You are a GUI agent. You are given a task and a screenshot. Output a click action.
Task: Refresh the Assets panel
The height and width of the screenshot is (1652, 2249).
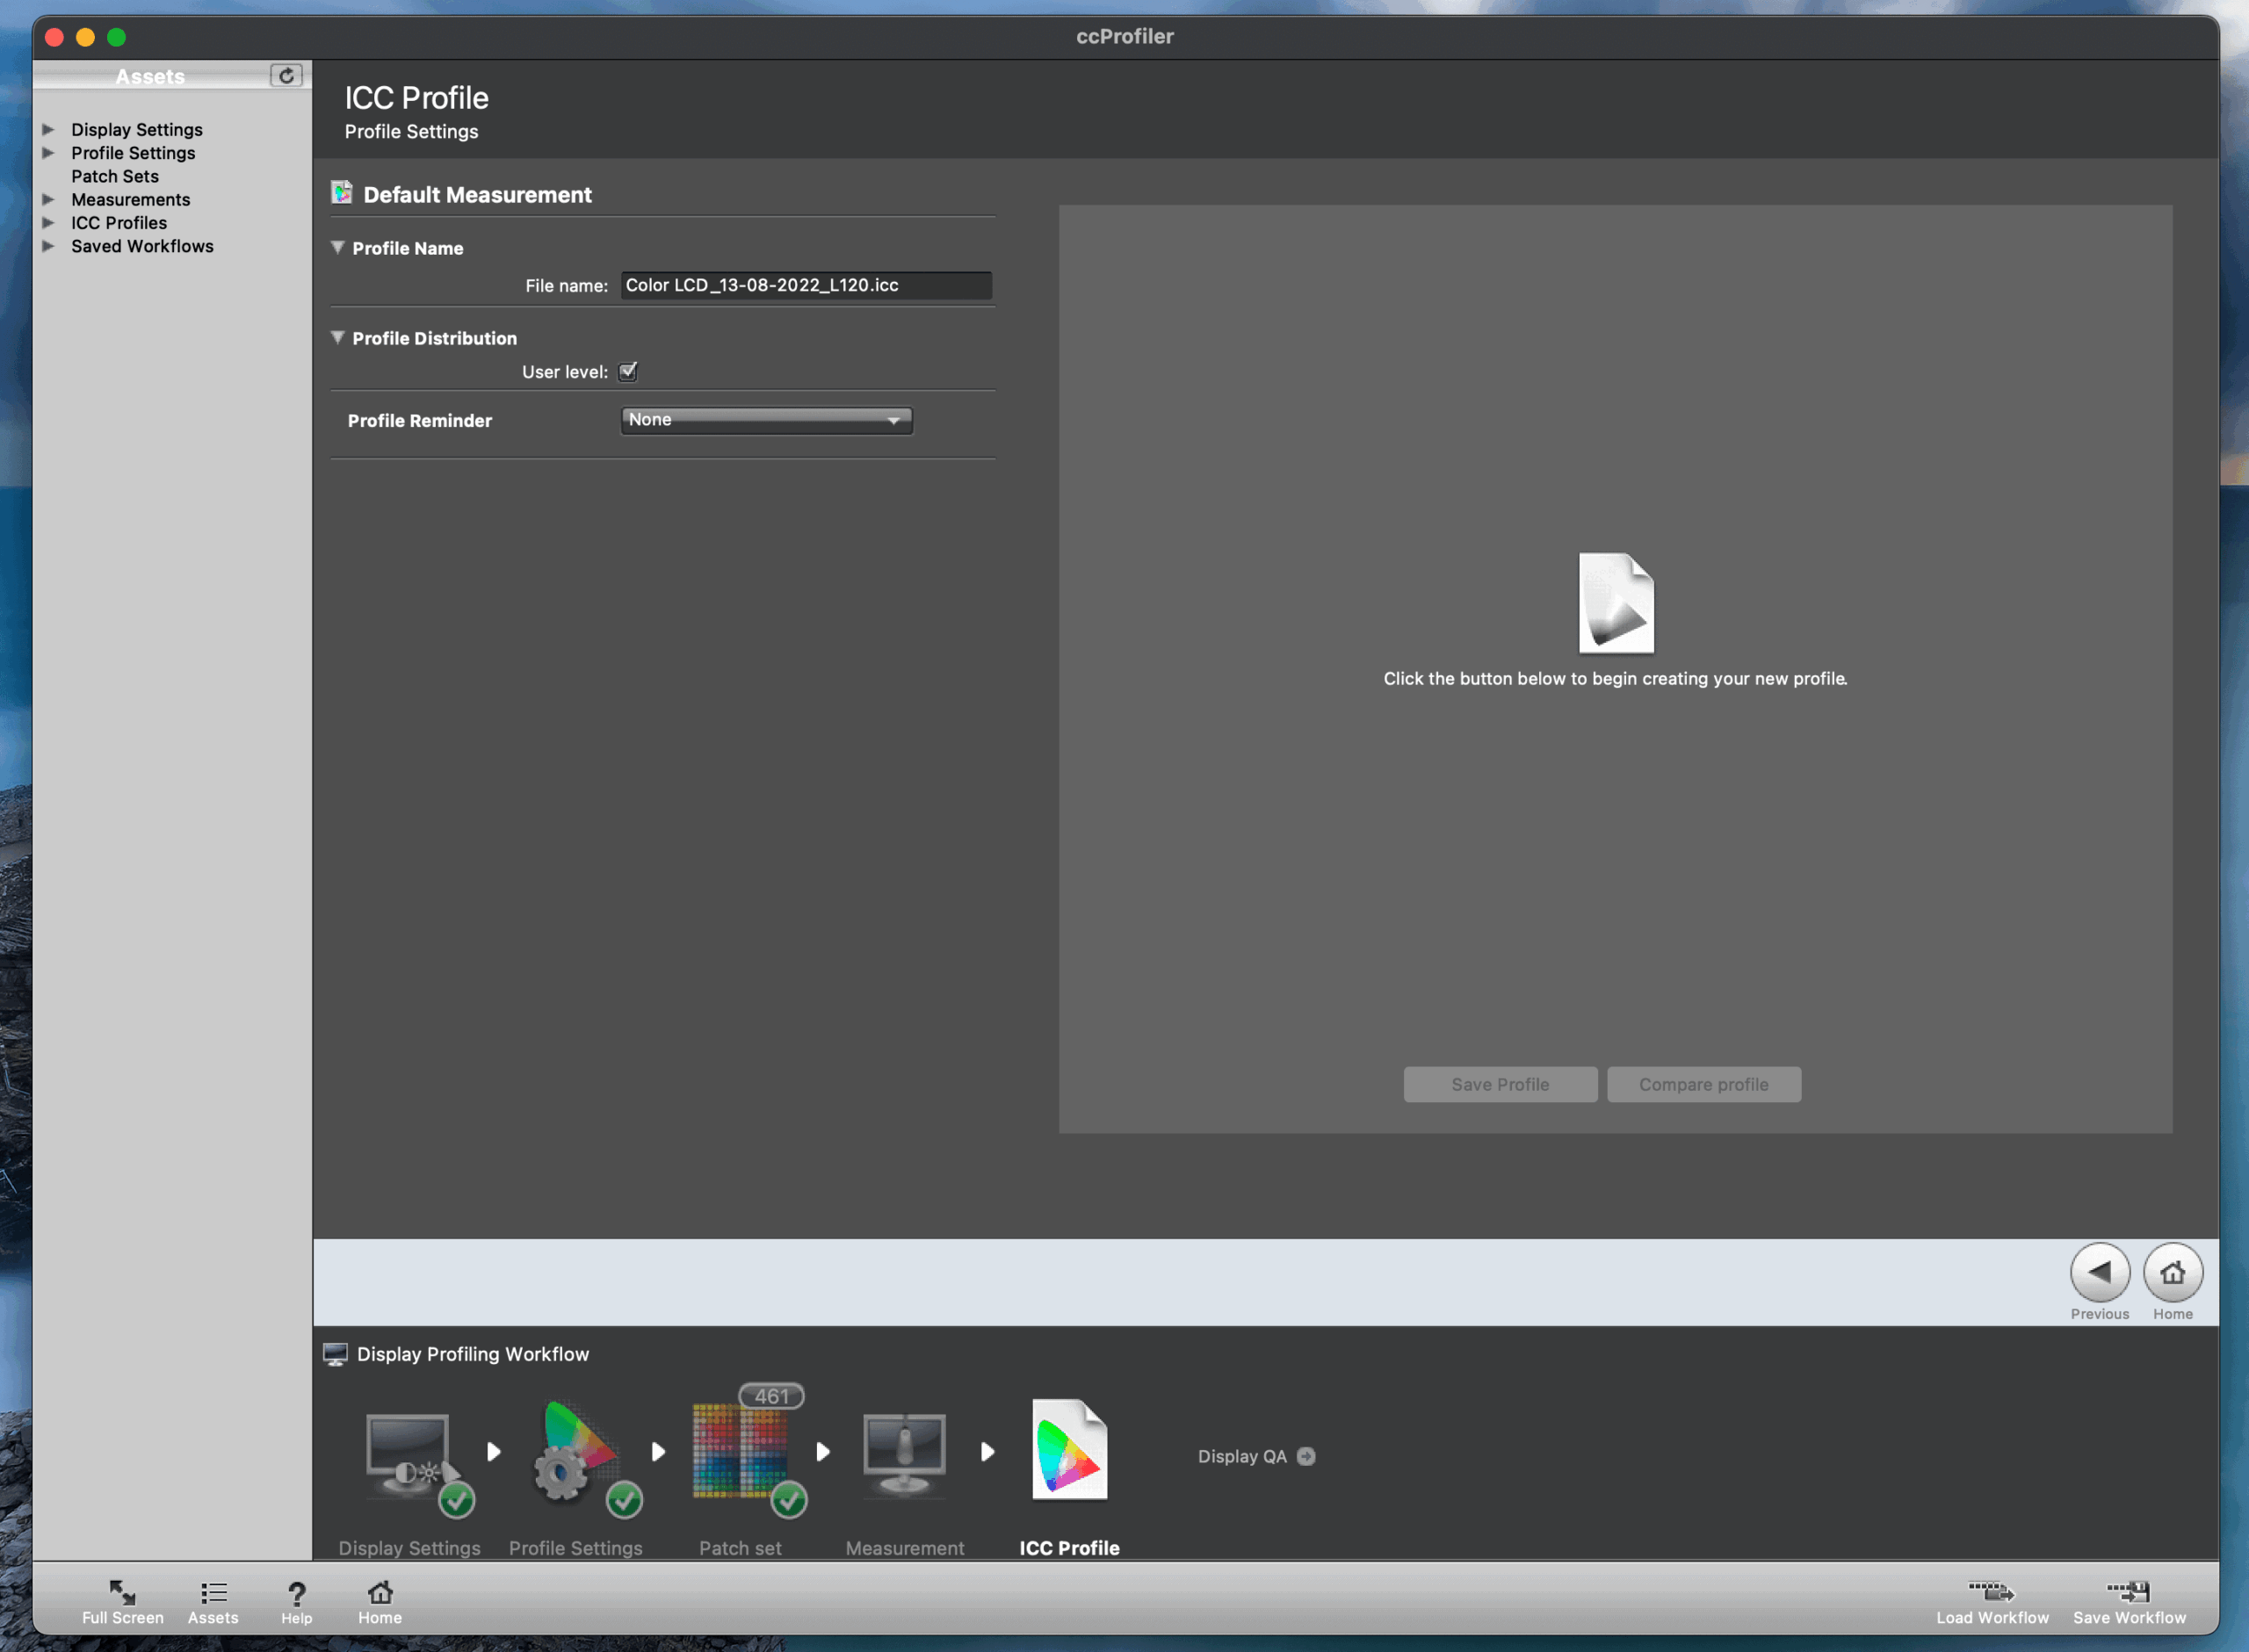[x=286, y=76]
